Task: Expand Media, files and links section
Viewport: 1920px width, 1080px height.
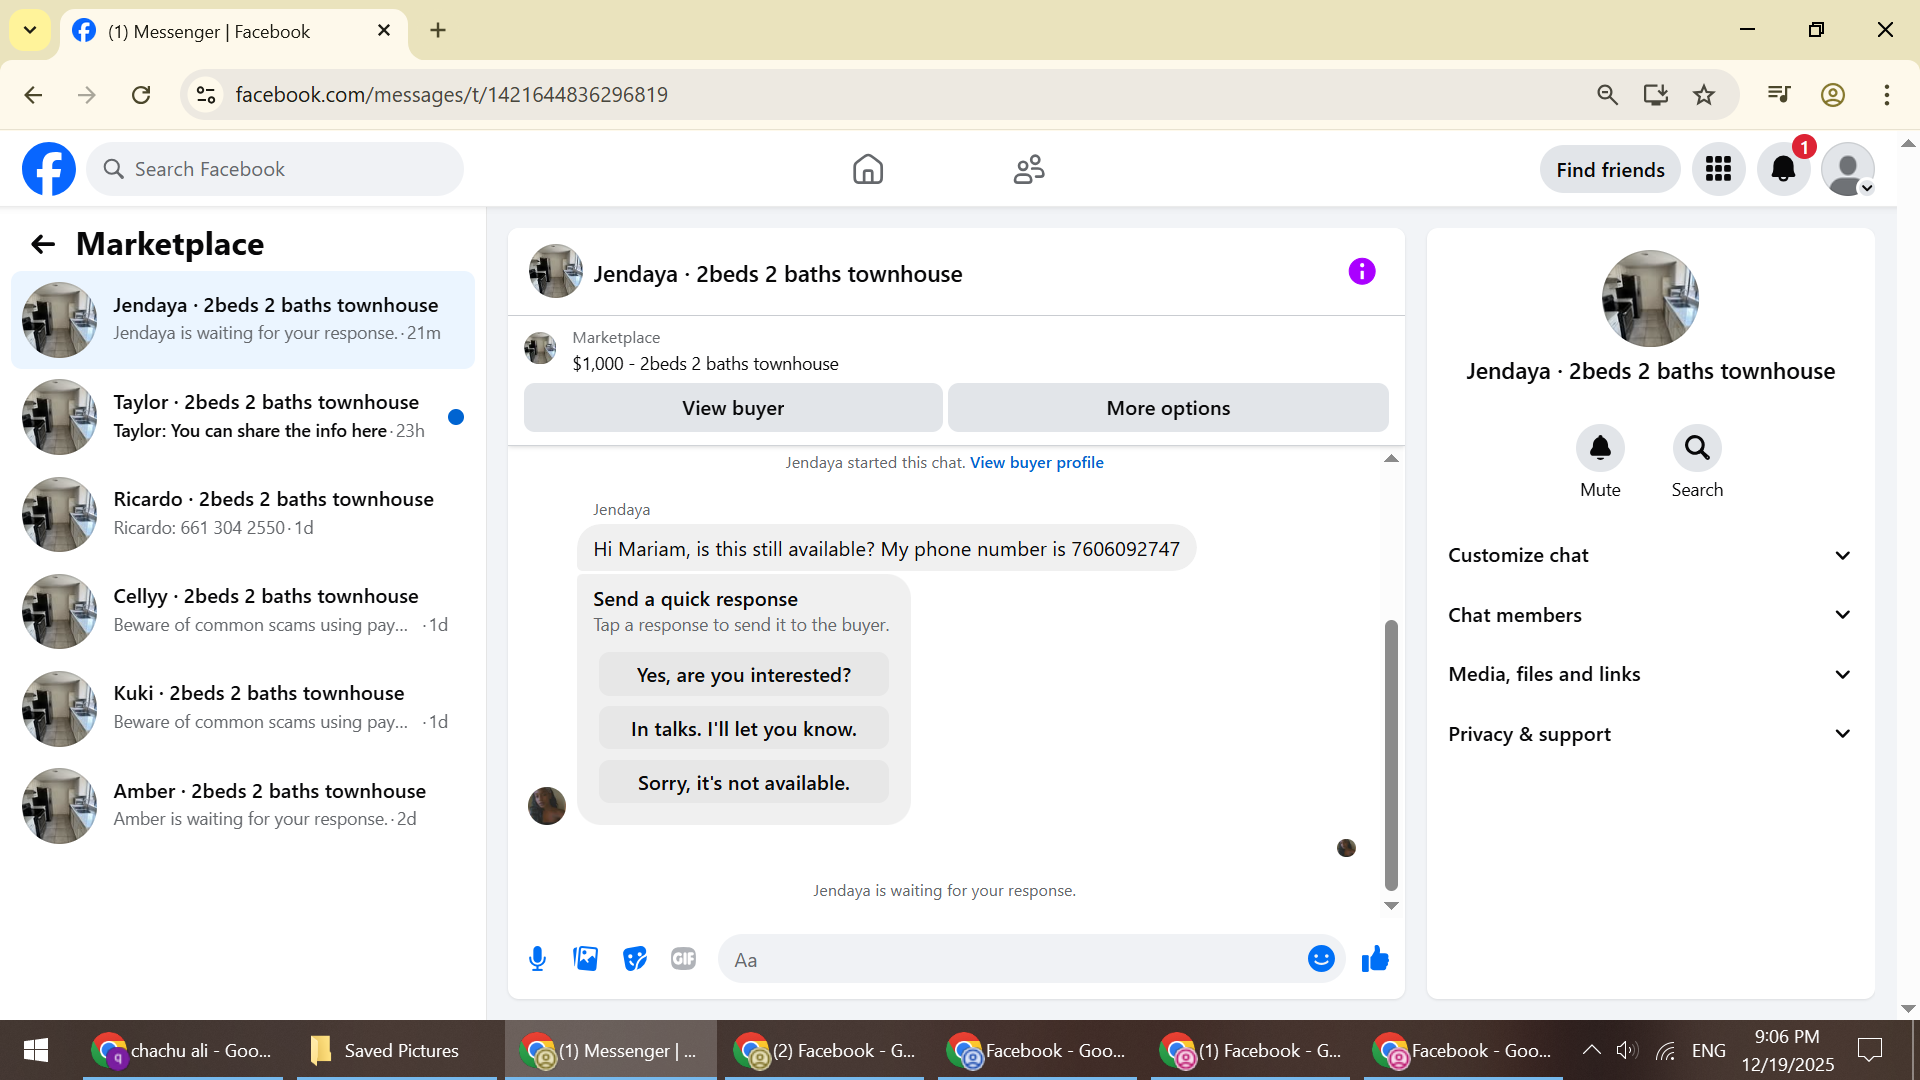Action: [x=1649, y=674]
